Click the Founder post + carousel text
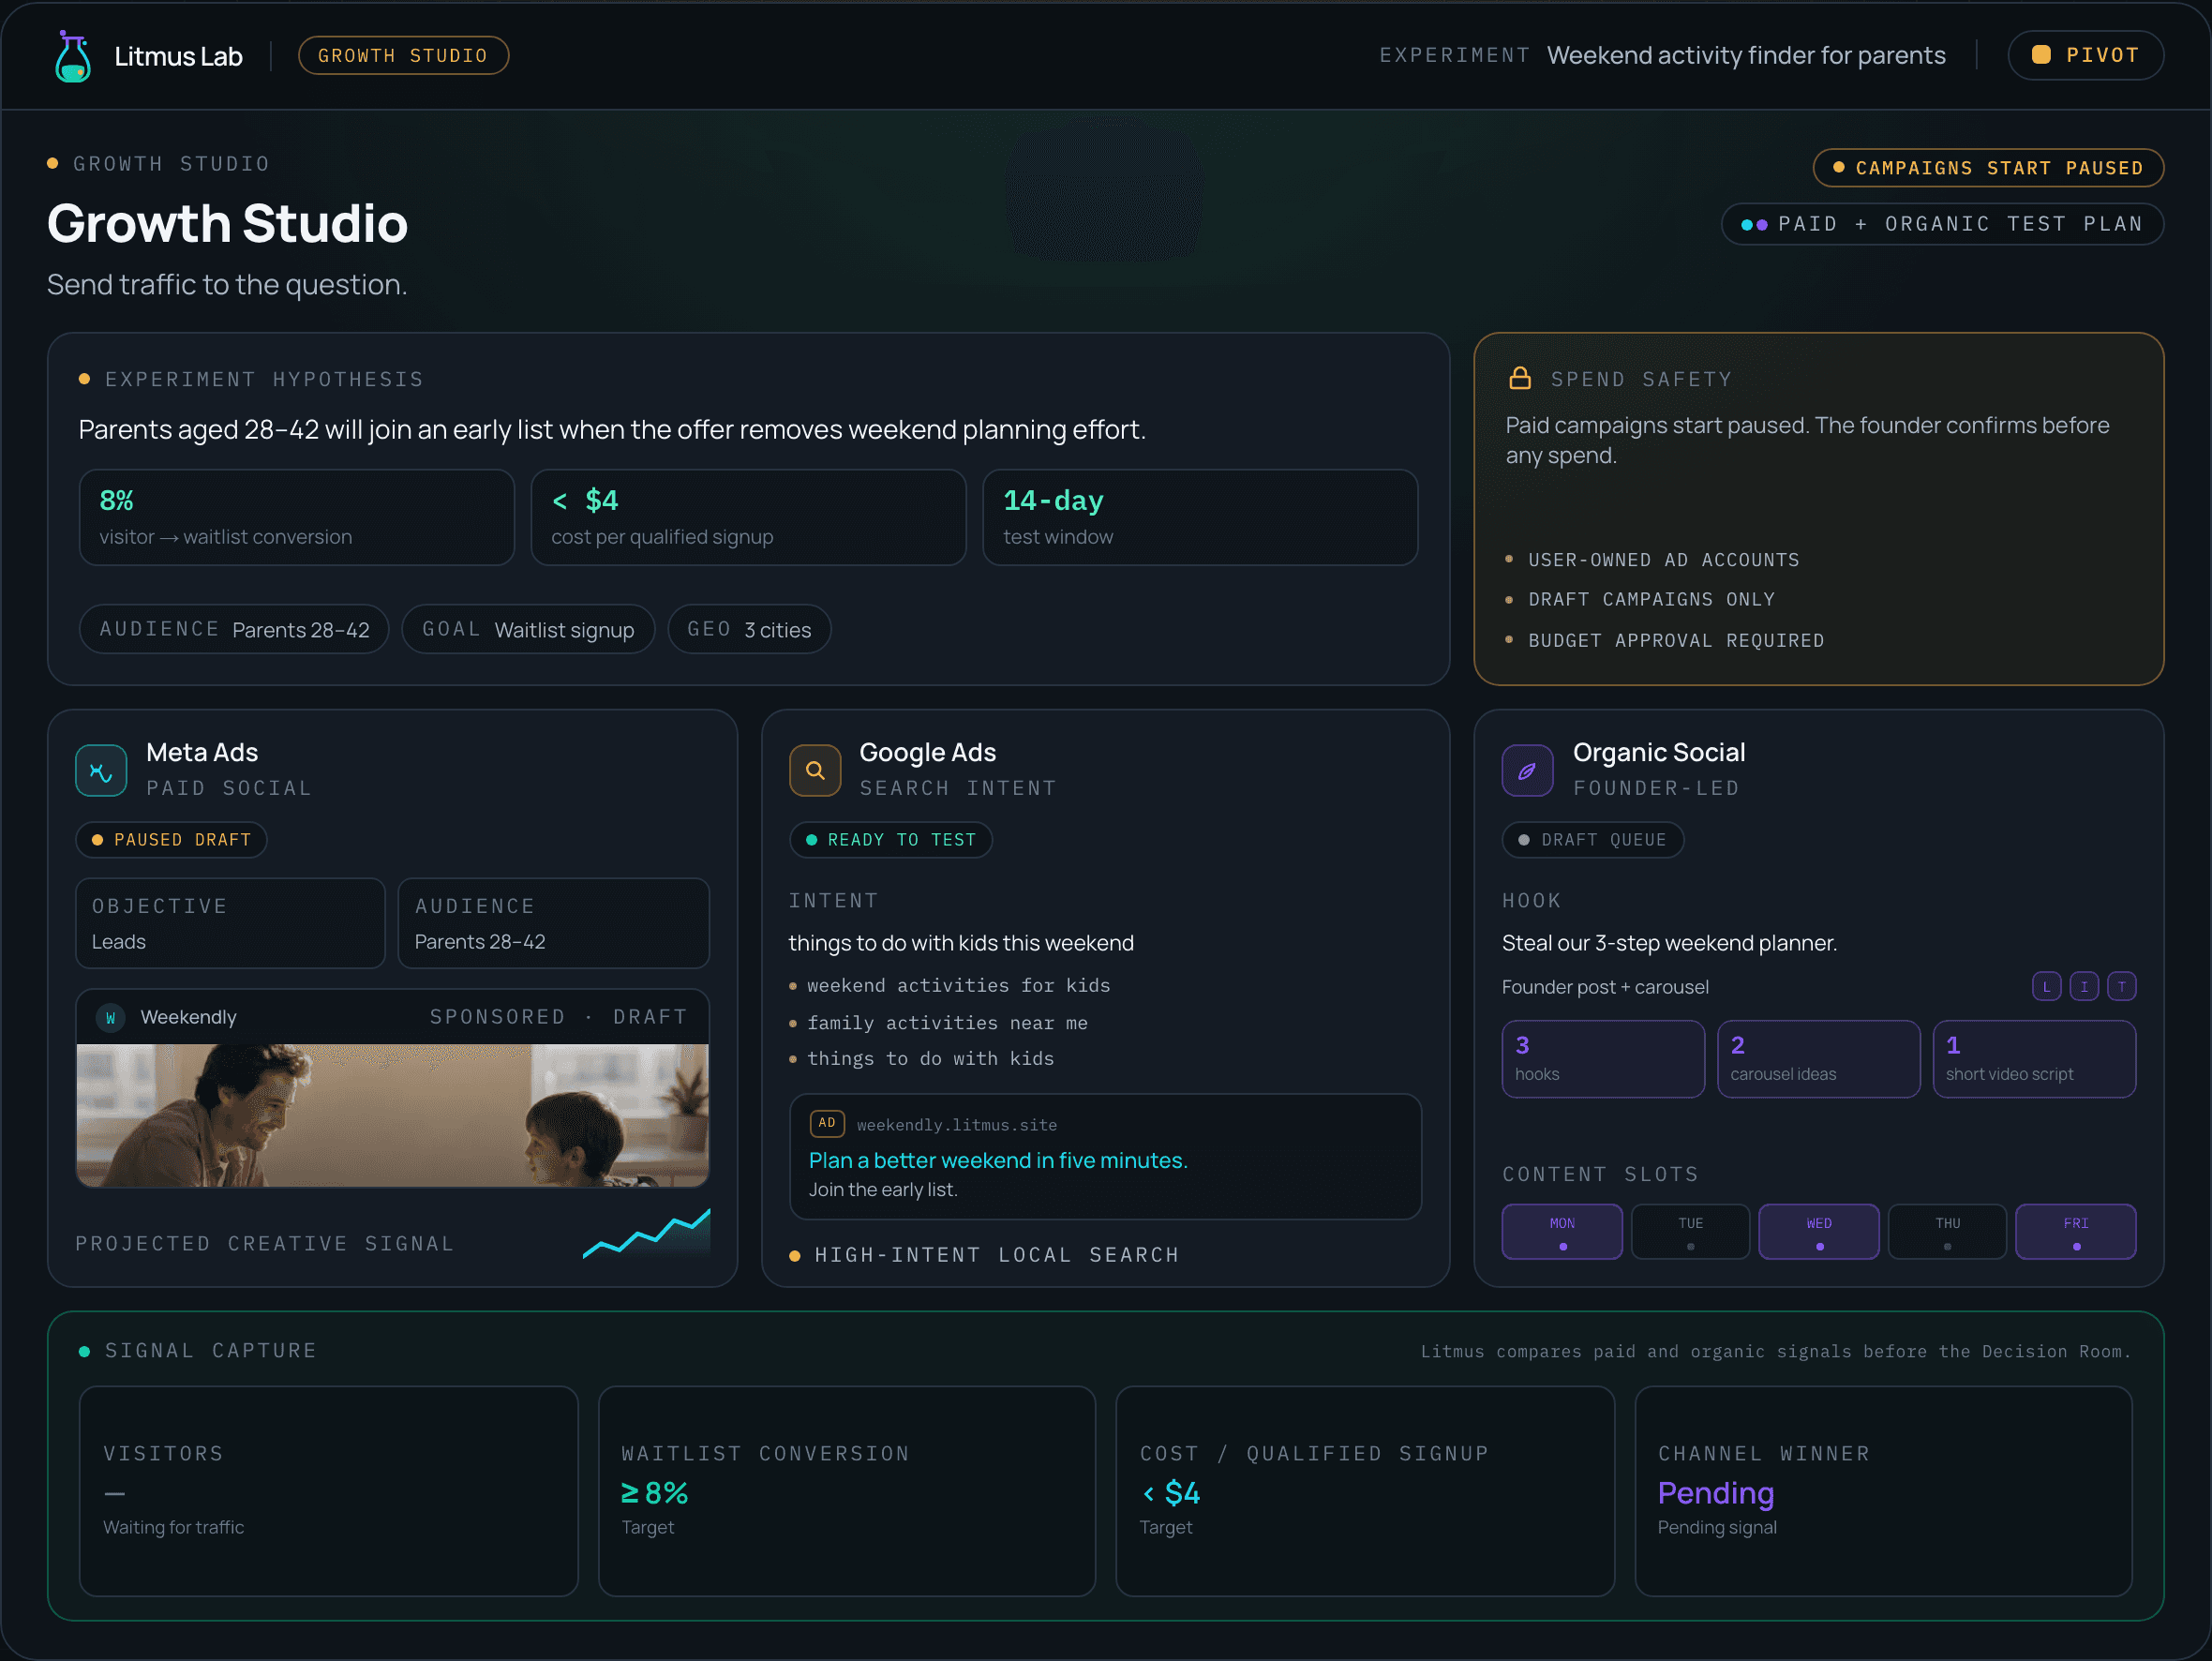 (1605, 987)
